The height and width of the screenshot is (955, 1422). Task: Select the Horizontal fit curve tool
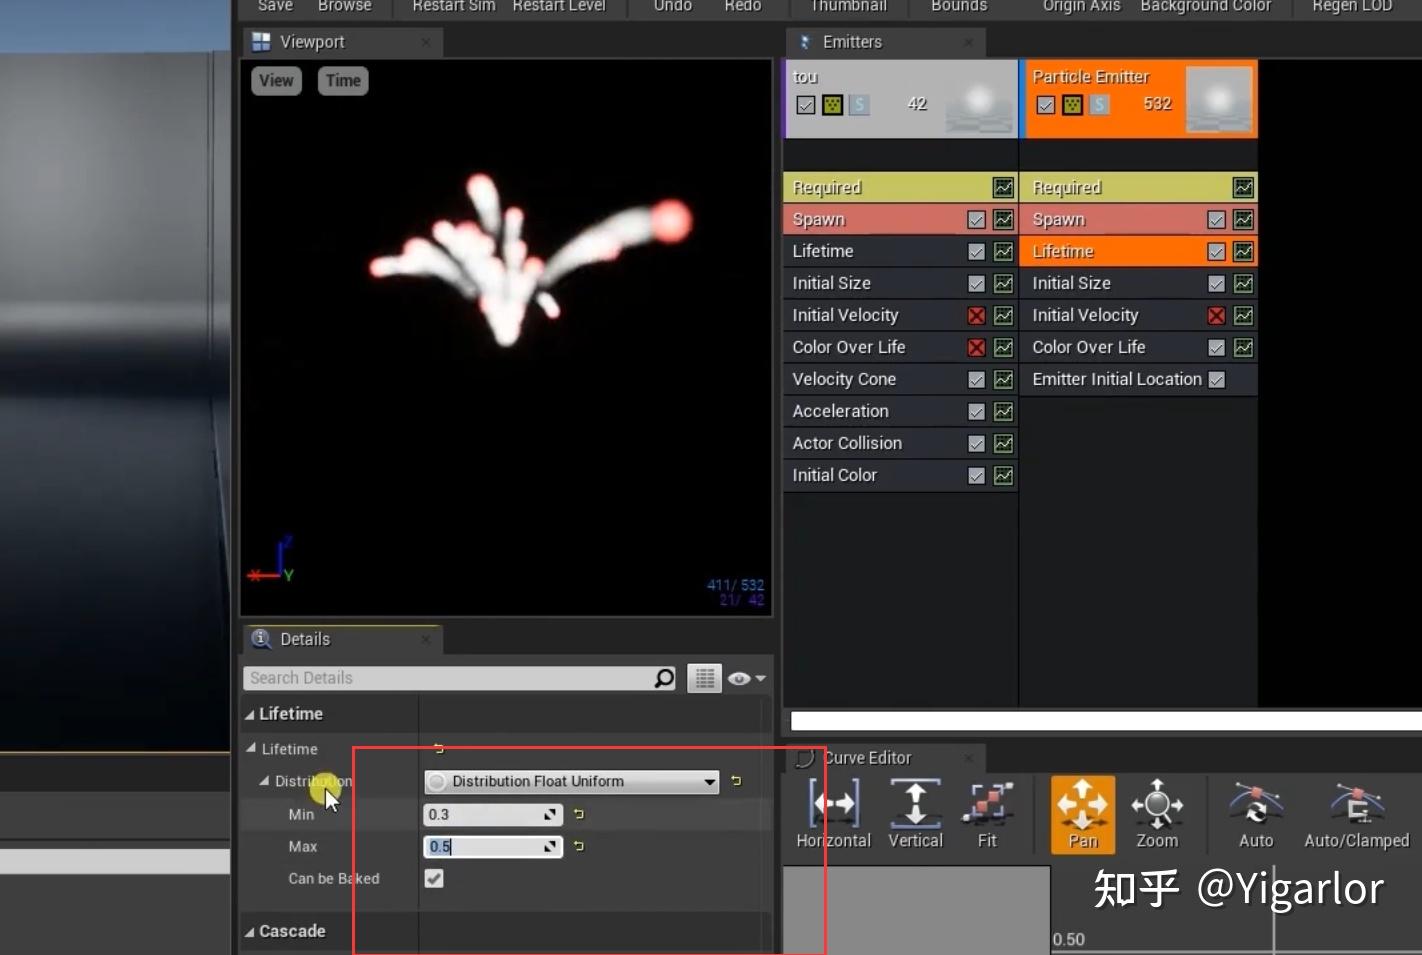[x=834, y=814]
